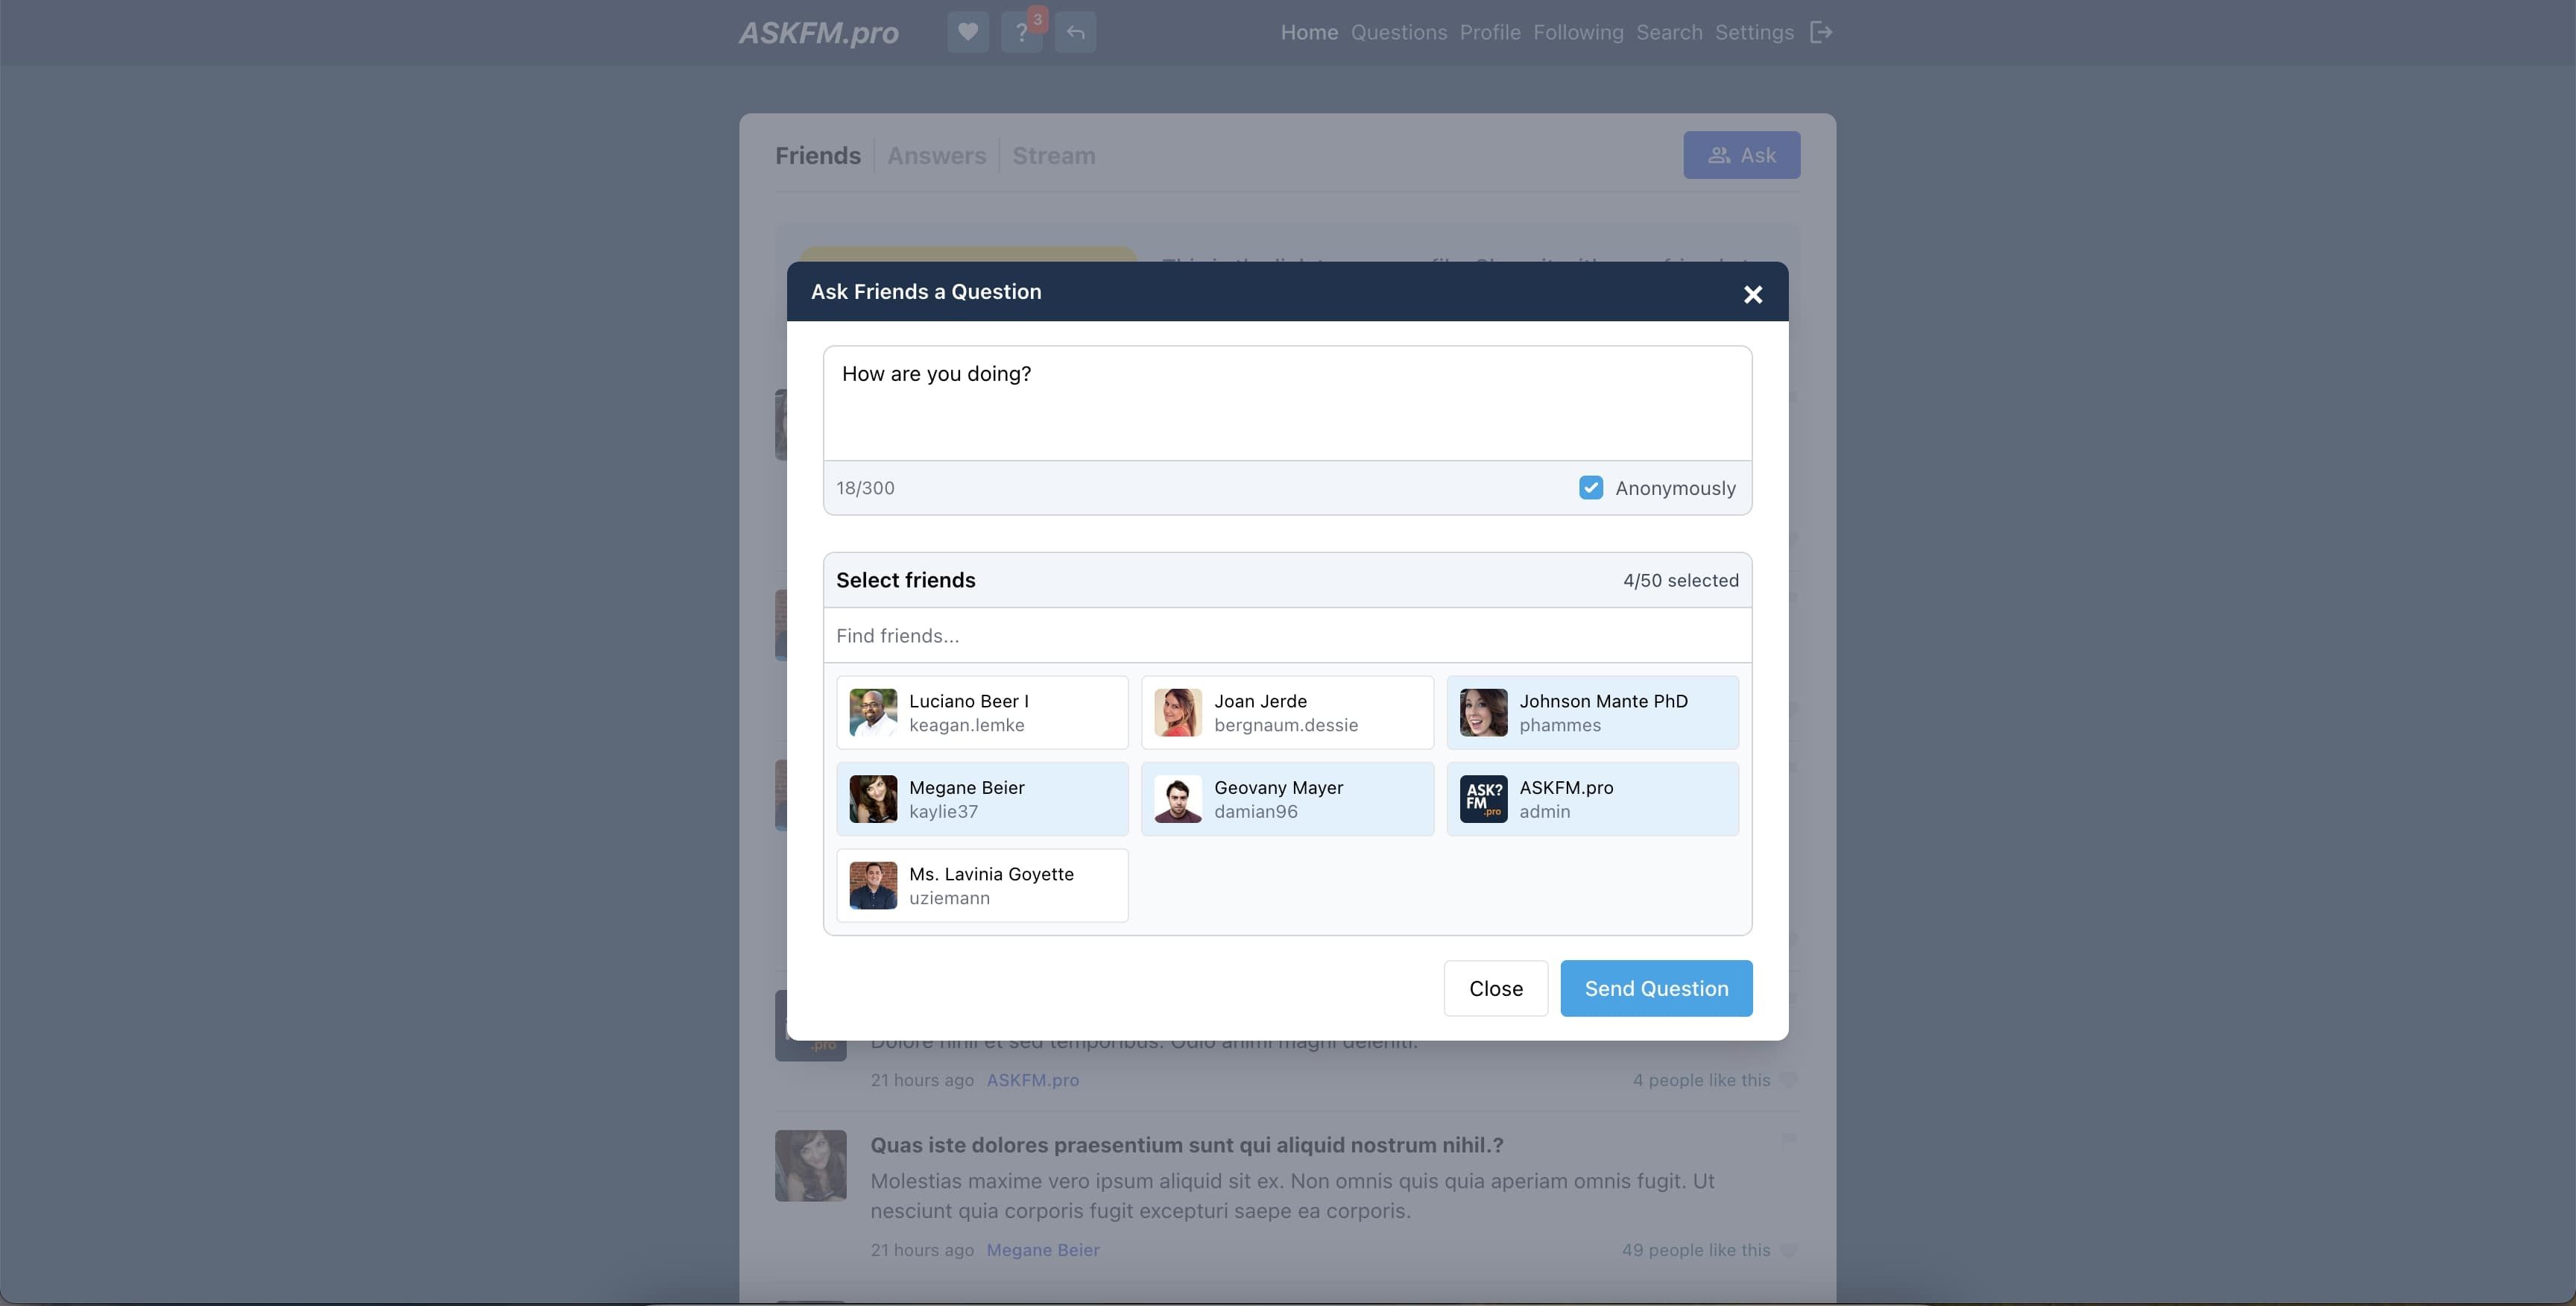Switch to the Answers tab
This screenshot has height=1306, width=2576.
(936, 156)
